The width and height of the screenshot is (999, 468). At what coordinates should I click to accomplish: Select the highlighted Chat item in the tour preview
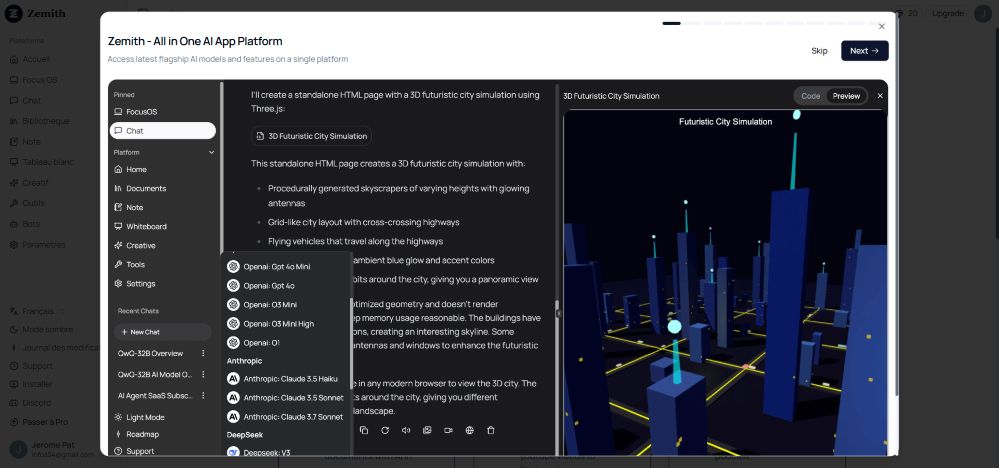tap(162, 131)
